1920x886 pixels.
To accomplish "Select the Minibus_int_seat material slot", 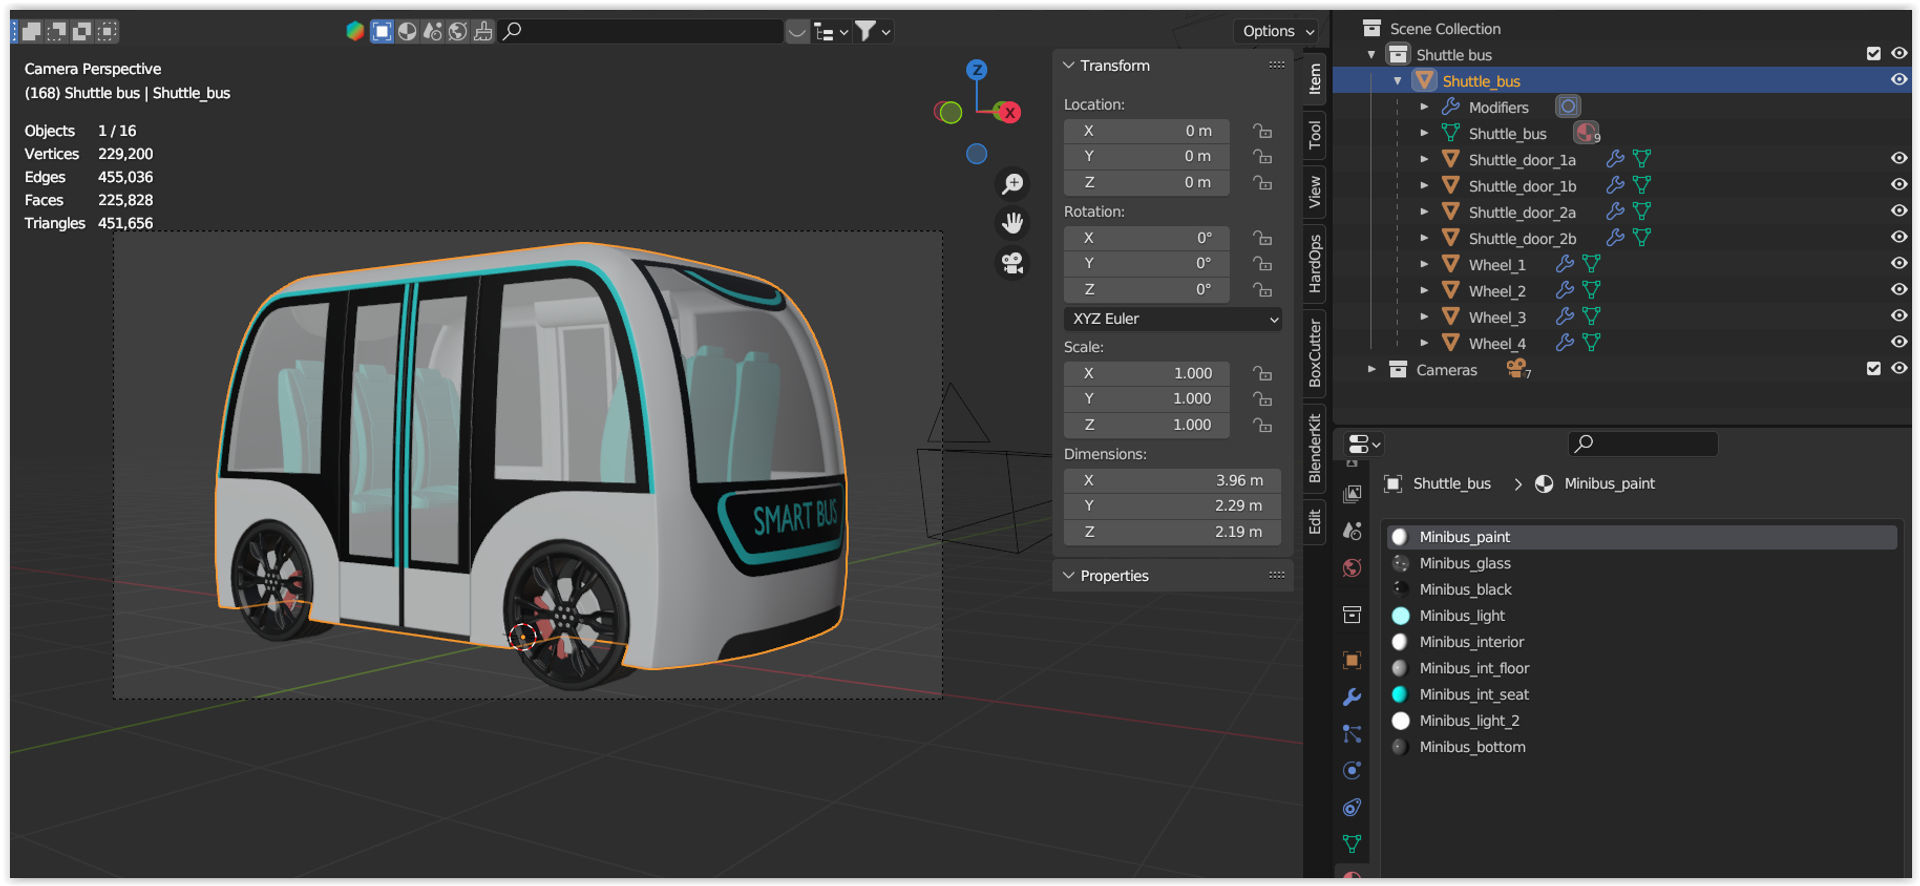I will [1641, 694].
